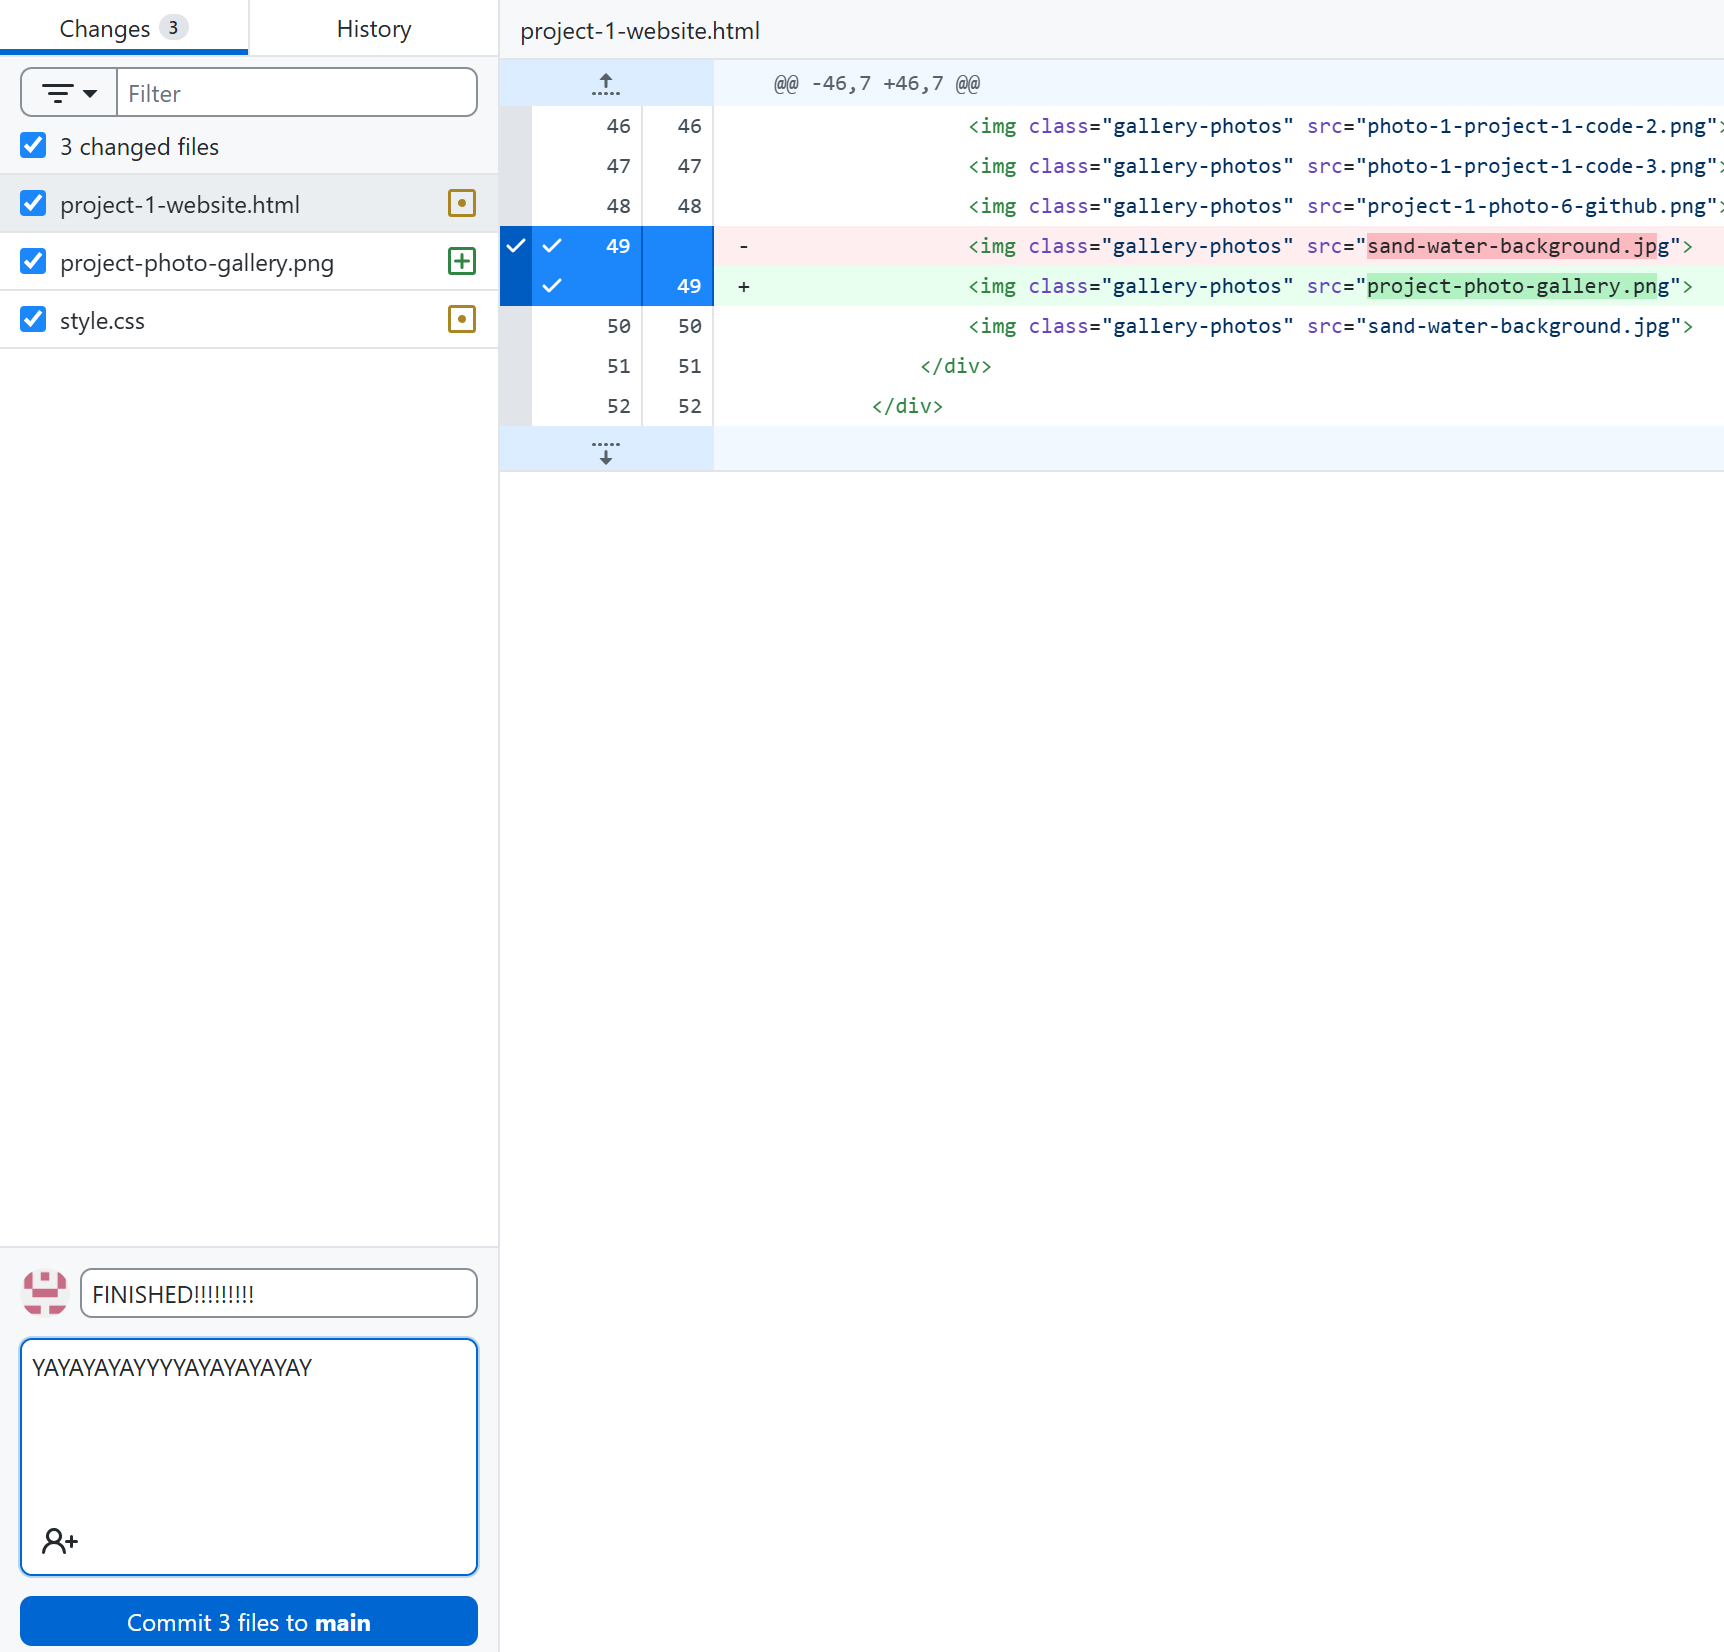Expand diff context upward
Screen dimensions: 1724x1652
(606, 84)
